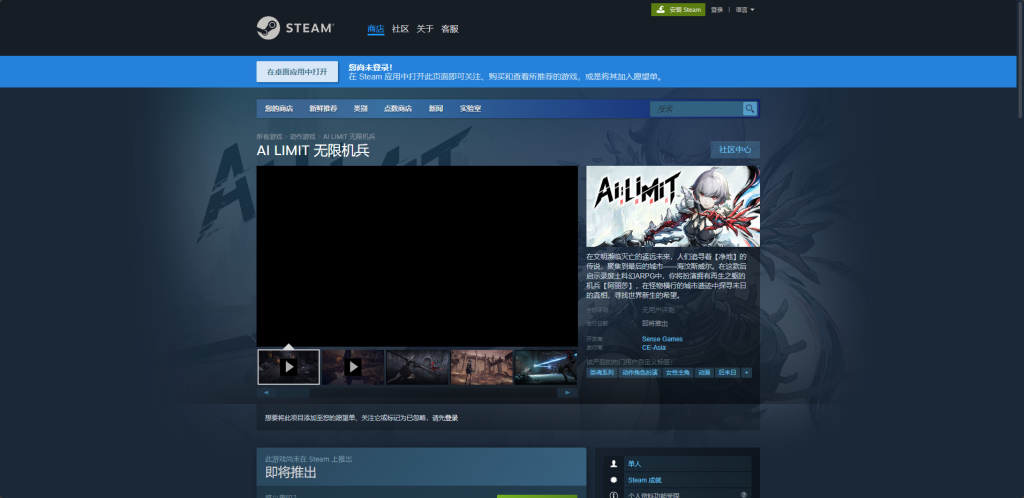Open the CE-Asia publisher link

point(654,347)
